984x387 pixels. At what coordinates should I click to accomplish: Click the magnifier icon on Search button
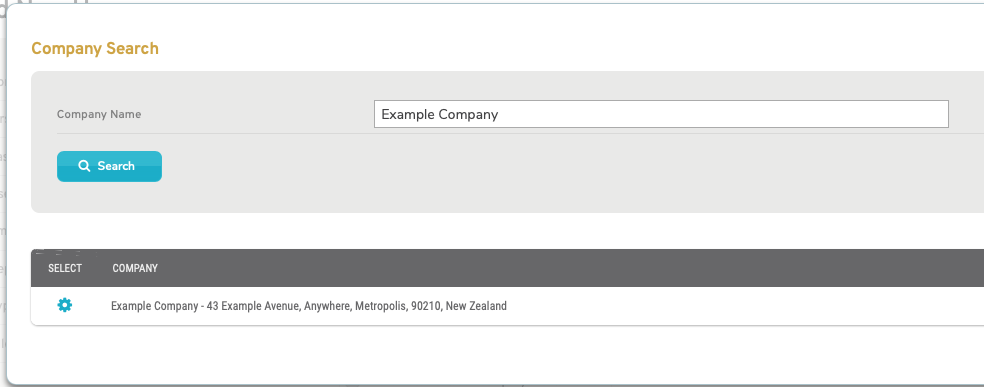84,166
